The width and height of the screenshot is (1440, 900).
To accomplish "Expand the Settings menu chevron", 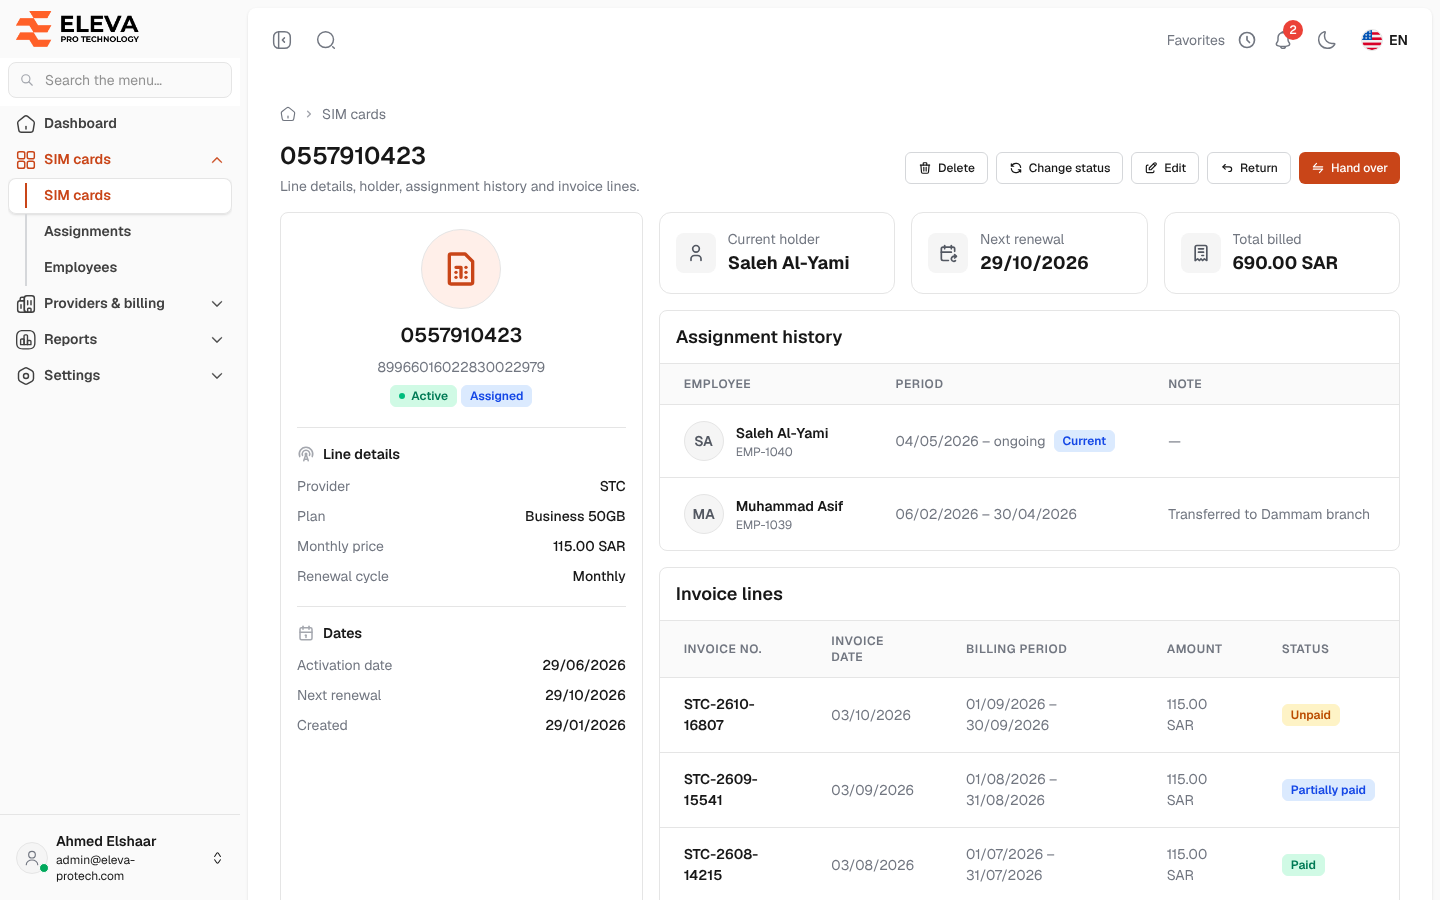I will click(217, 376).
